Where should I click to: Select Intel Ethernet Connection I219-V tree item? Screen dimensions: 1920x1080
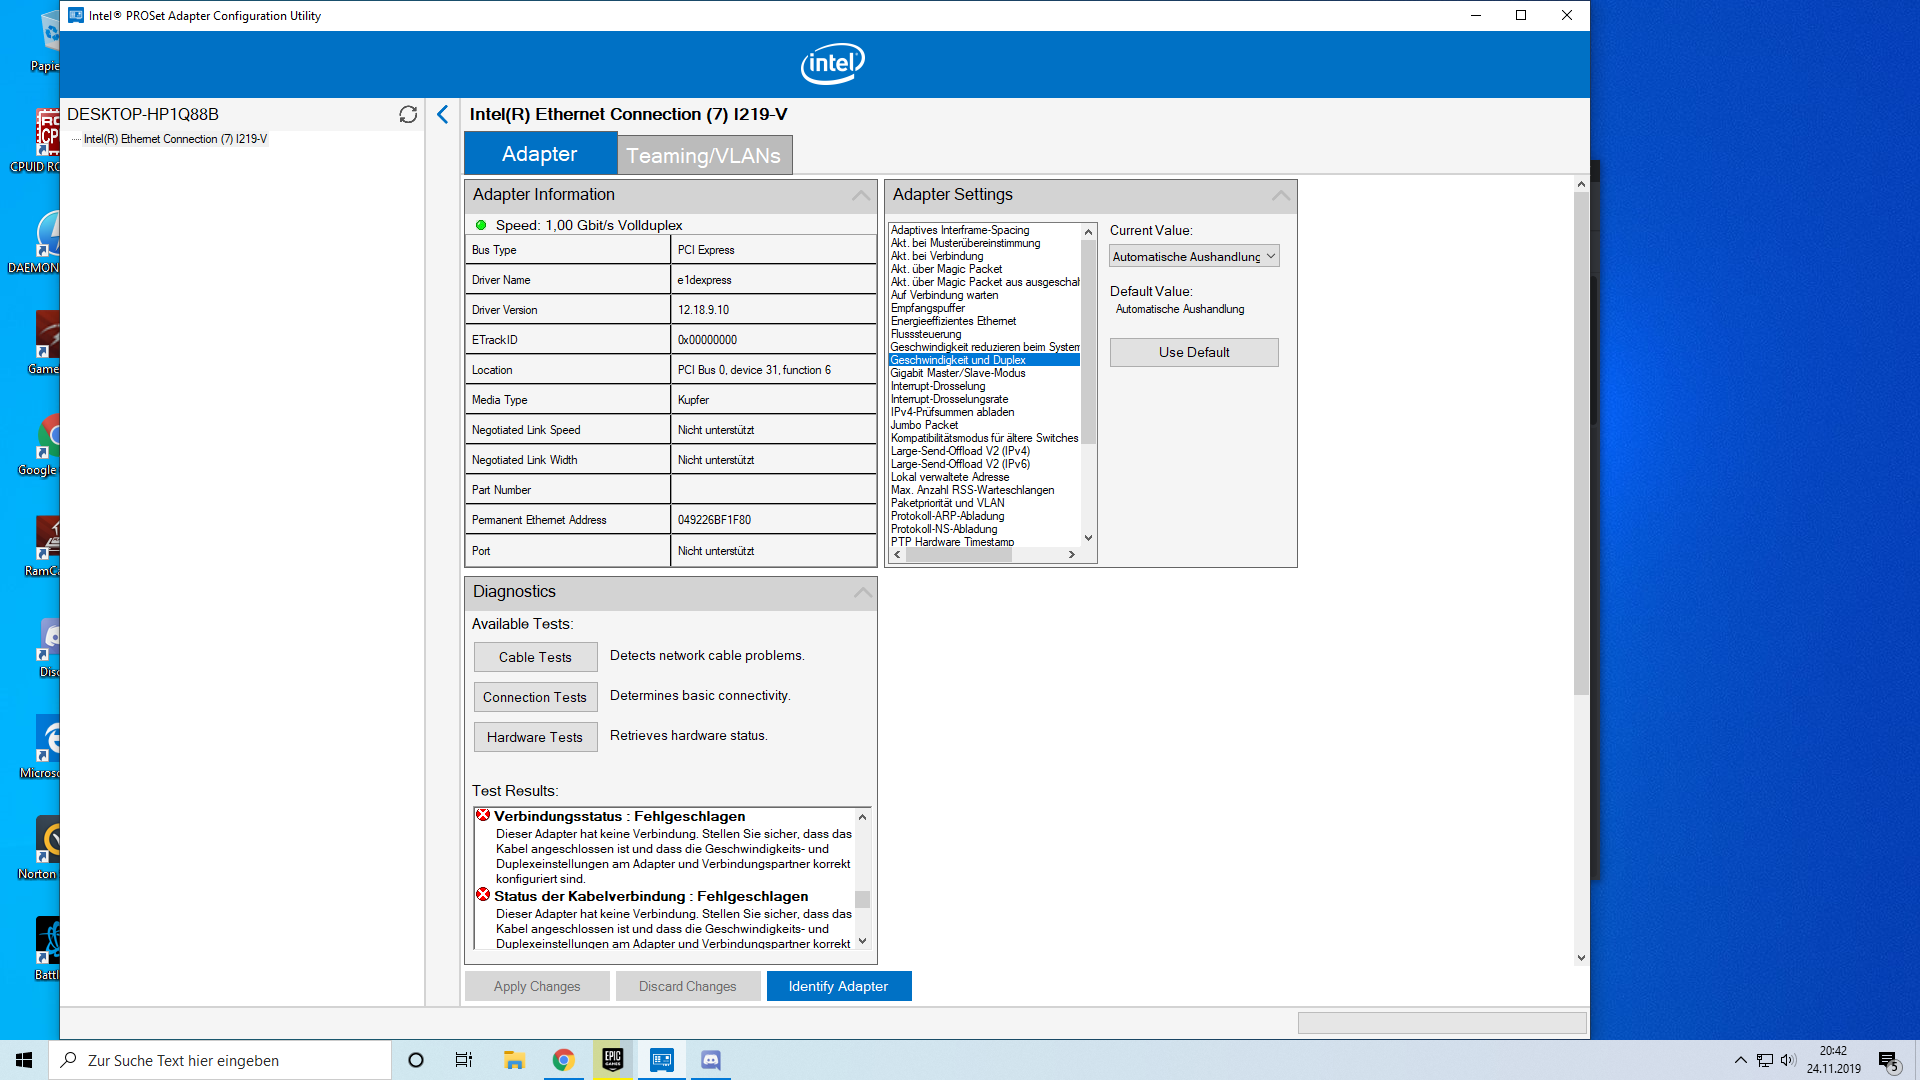[x=175, y=139]
